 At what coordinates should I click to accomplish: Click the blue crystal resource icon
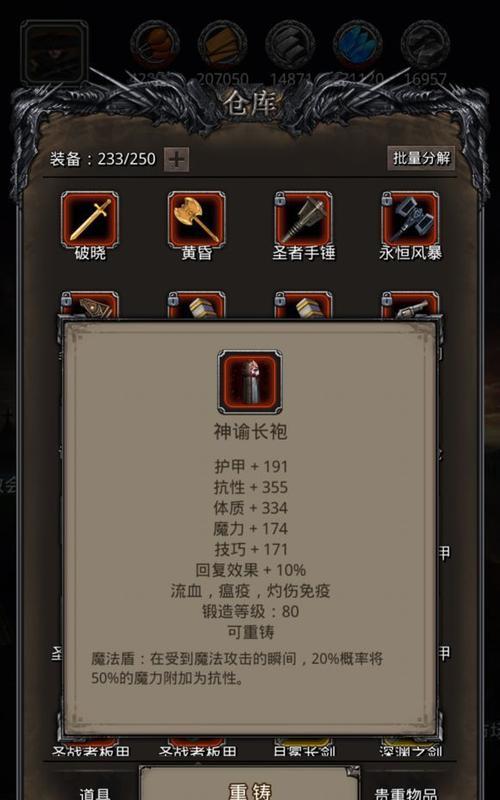[358, 45]
